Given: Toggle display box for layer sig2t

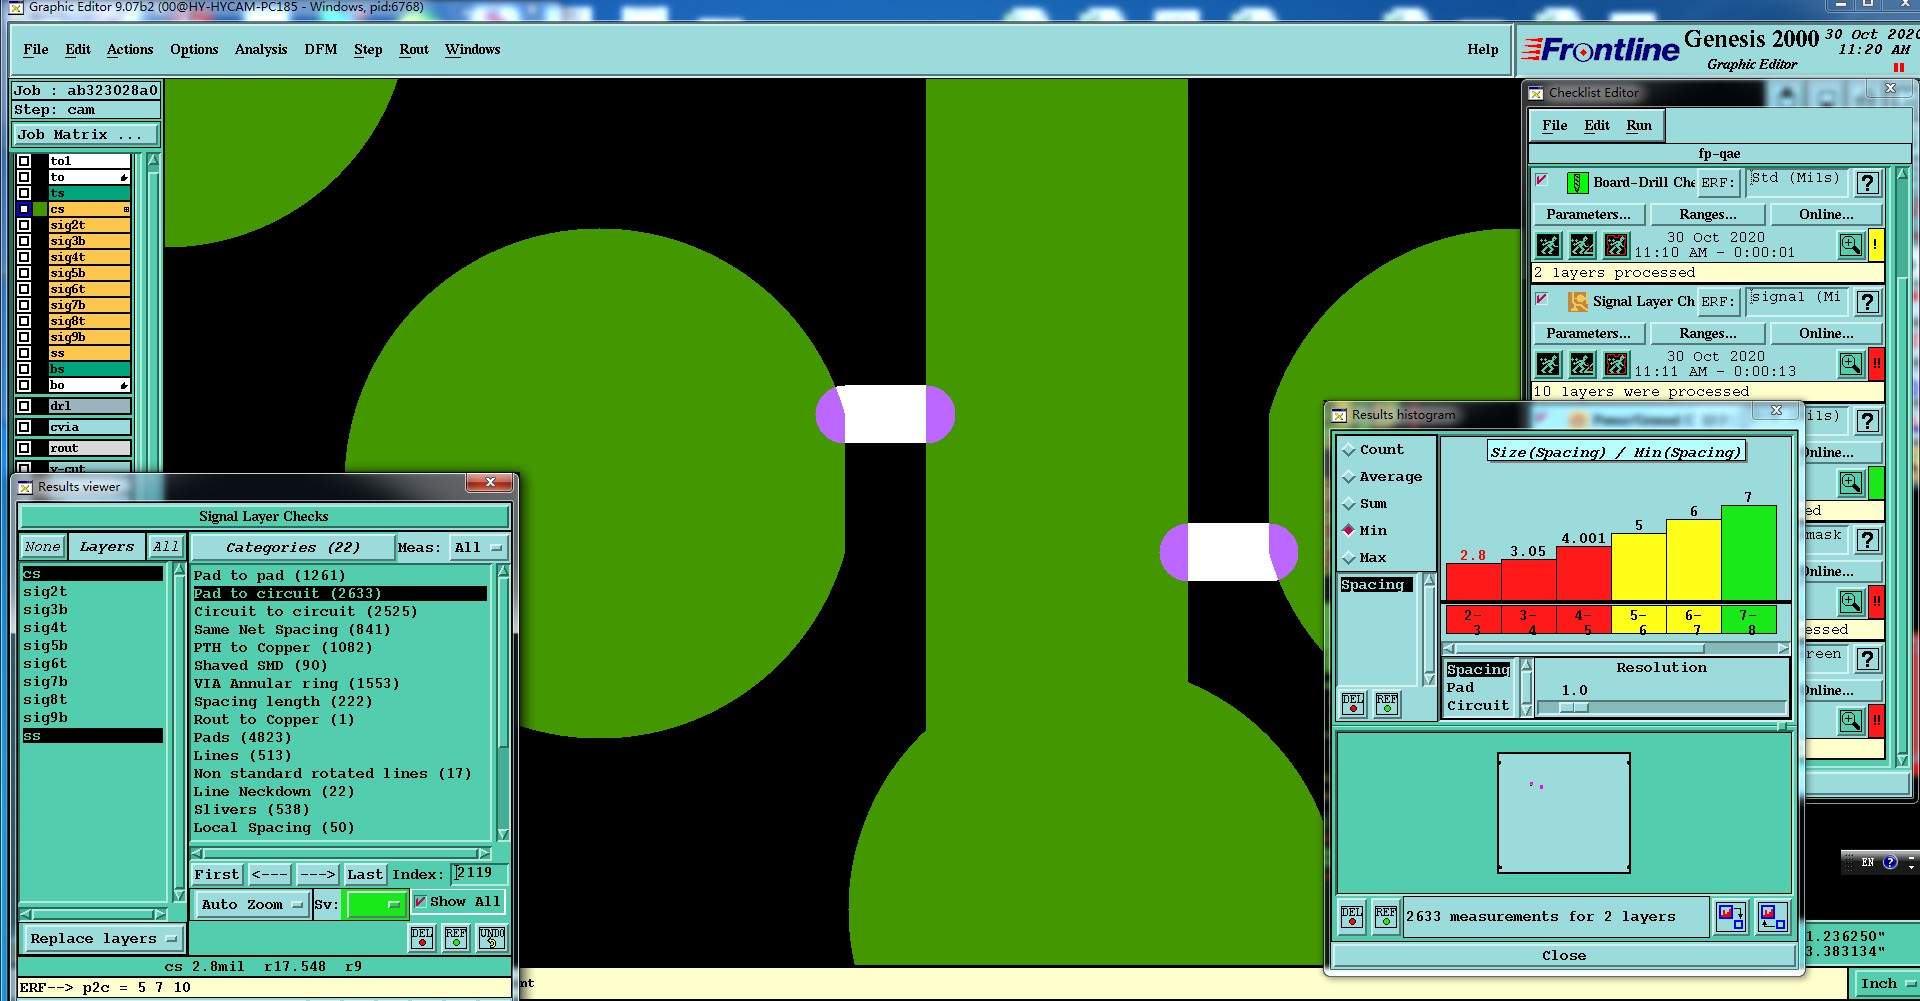Looking at the screenshot, I should 24,225.
